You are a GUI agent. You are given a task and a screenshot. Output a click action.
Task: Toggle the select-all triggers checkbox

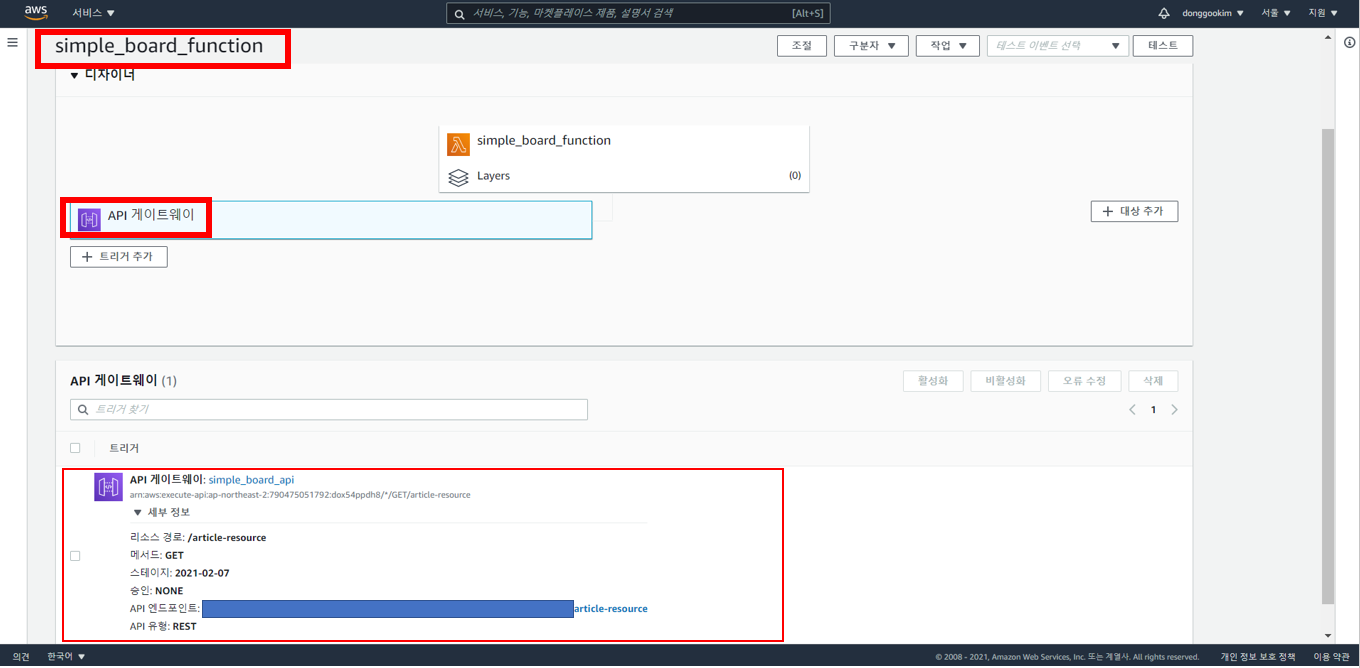[x=75, y=448]
